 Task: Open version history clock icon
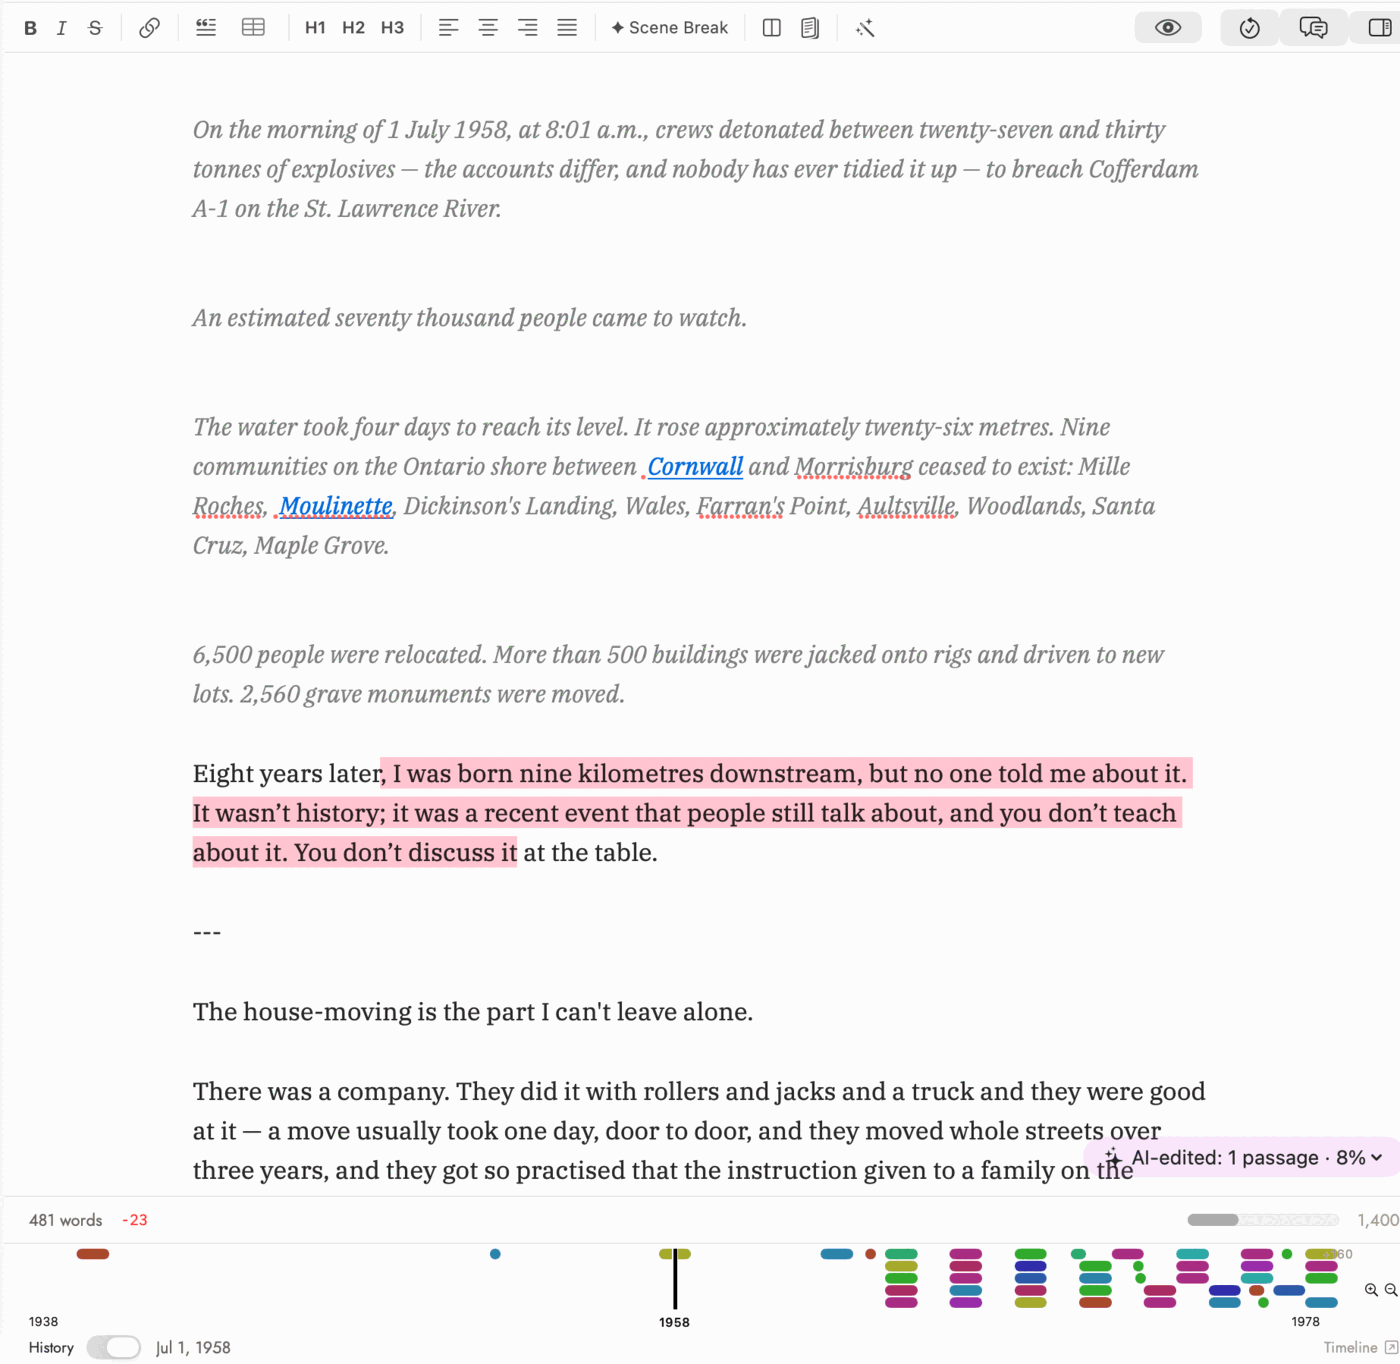point(1249,28)
